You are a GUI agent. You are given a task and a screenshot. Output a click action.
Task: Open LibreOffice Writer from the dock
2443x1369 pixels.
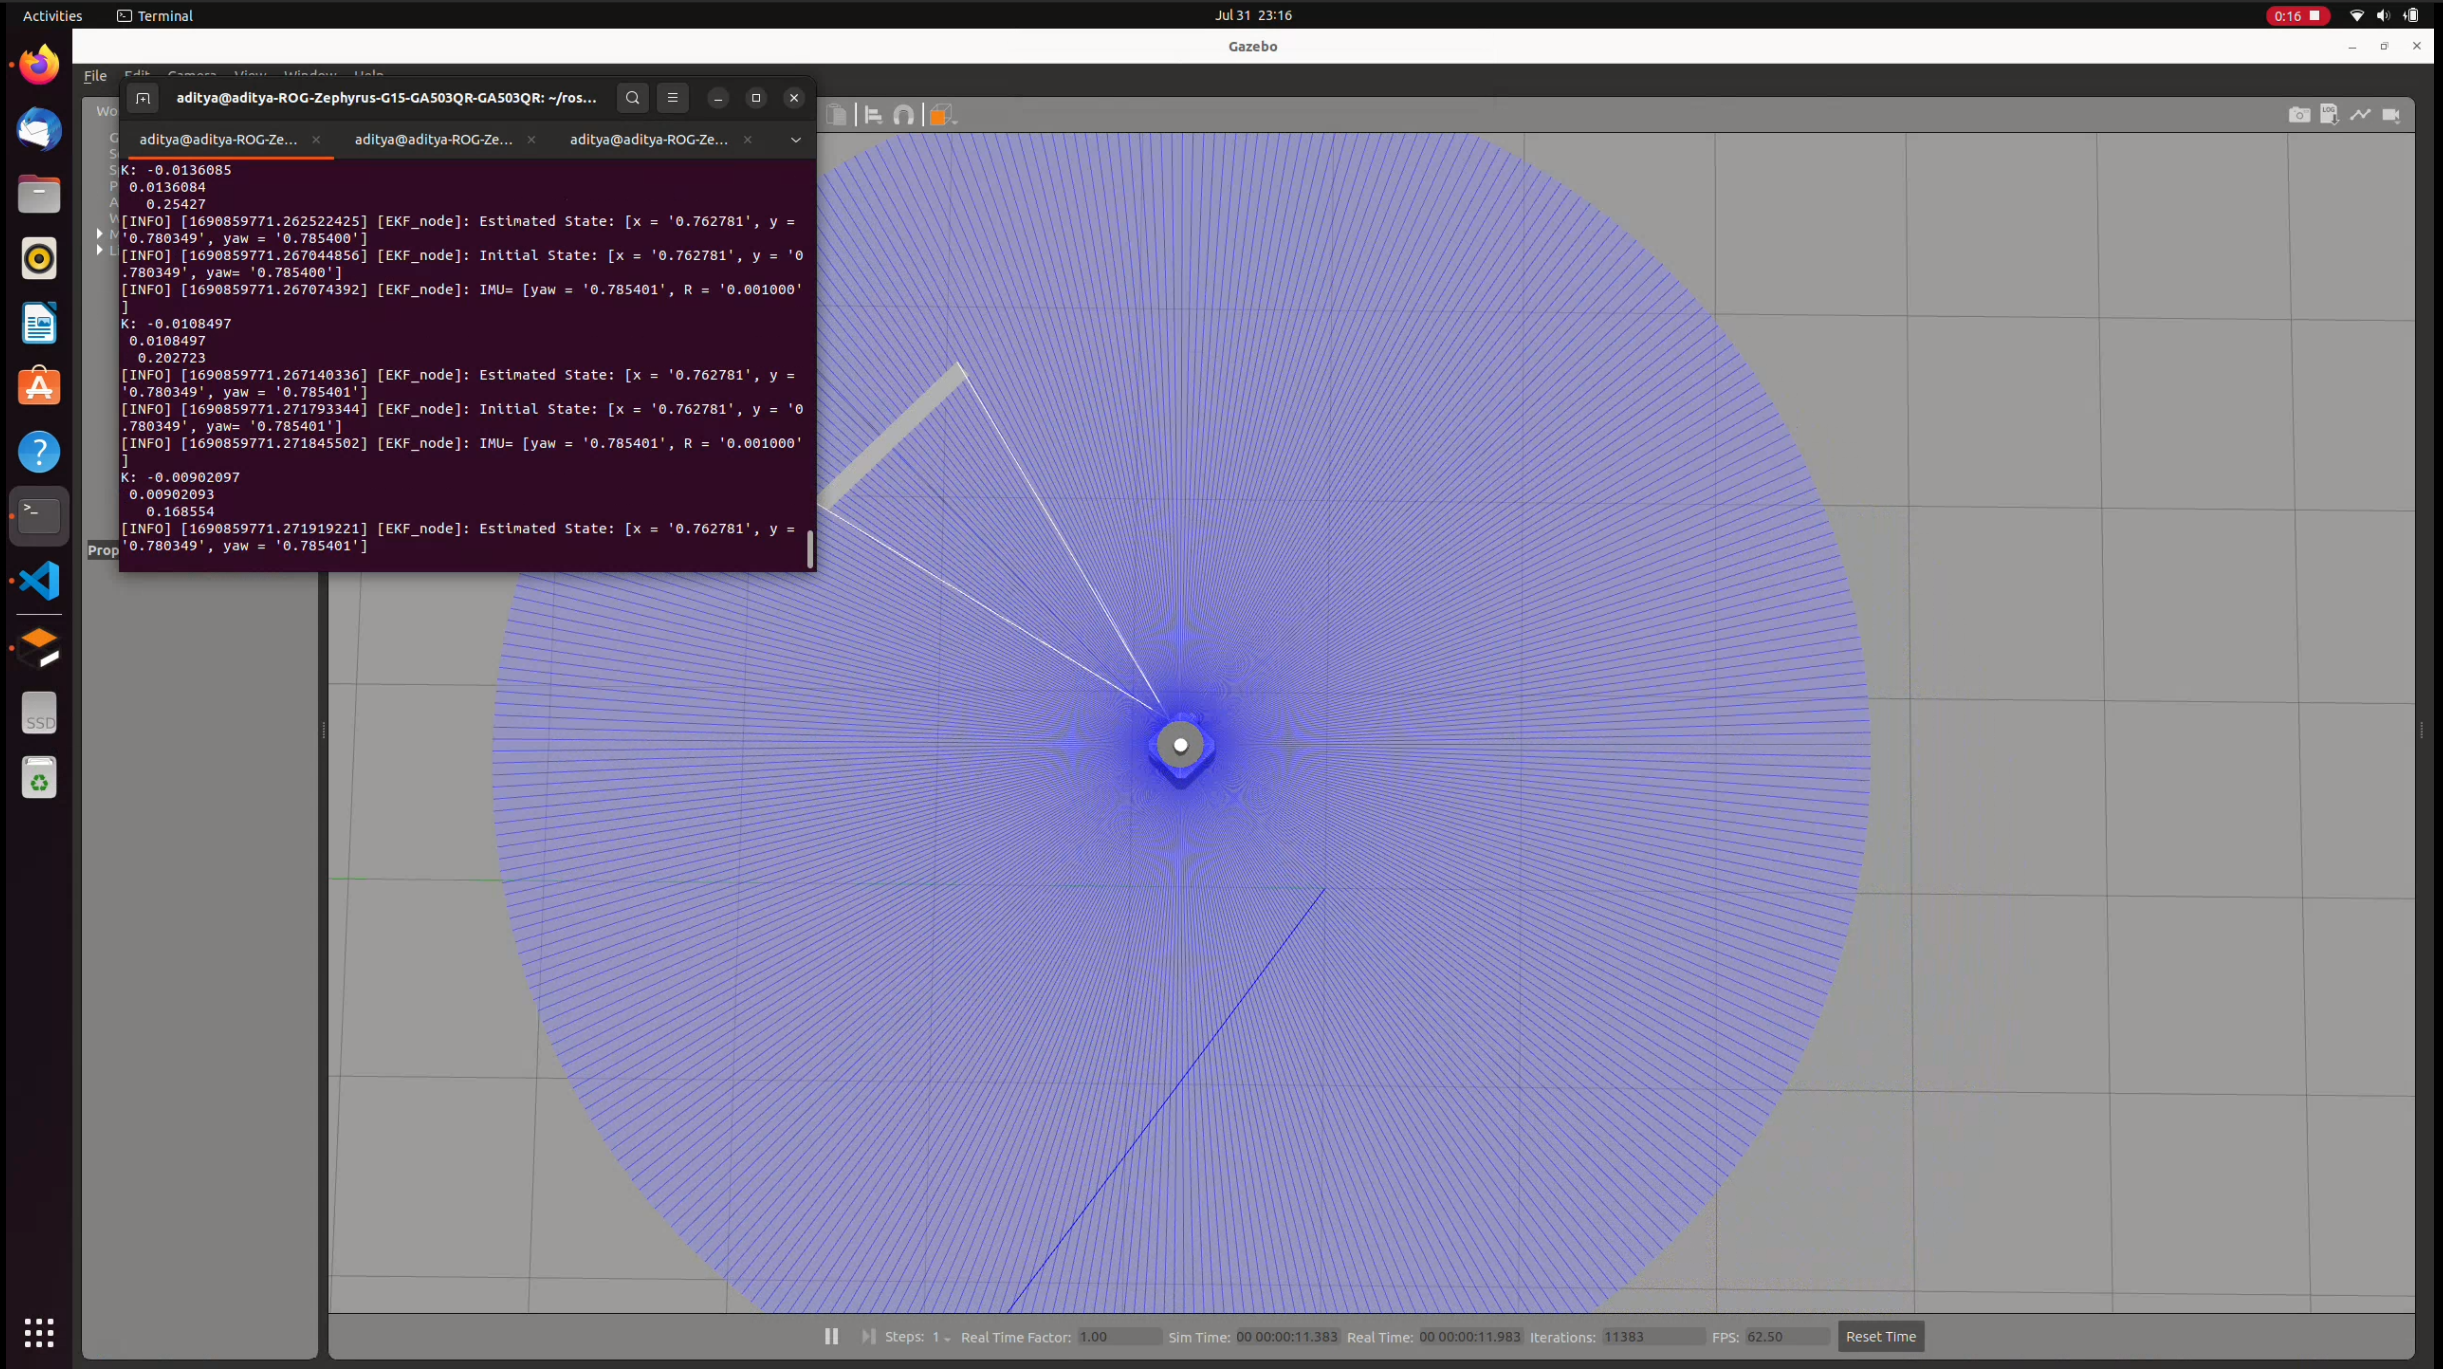39,323
